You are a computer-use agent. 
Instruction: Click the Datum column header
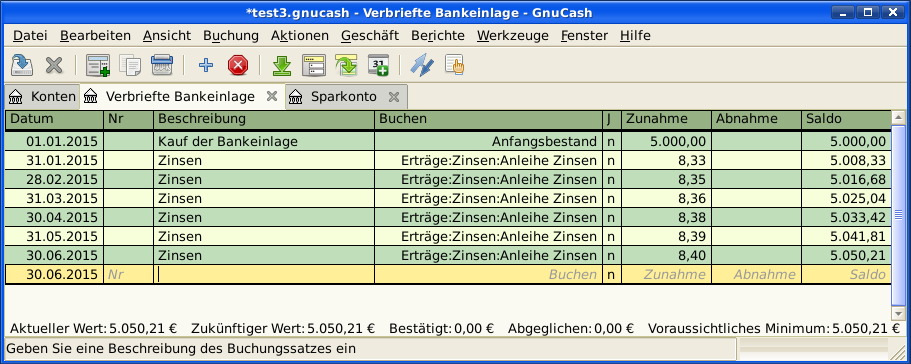[x=55, y=119]
